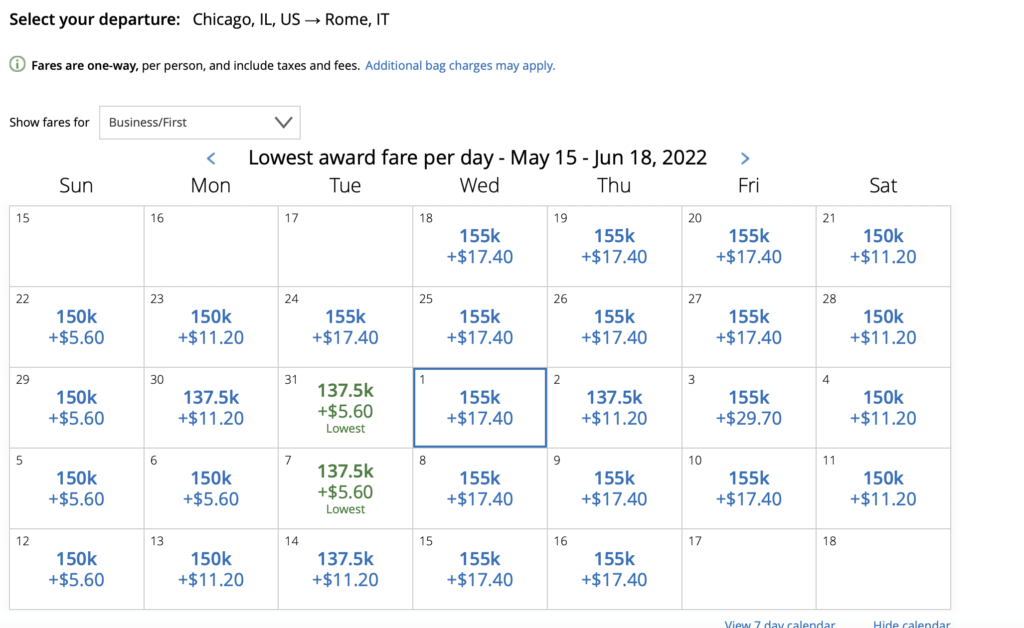Navigate to previous month using left chevron
This screenshot has width=1024, height=628.
[211, 158]
